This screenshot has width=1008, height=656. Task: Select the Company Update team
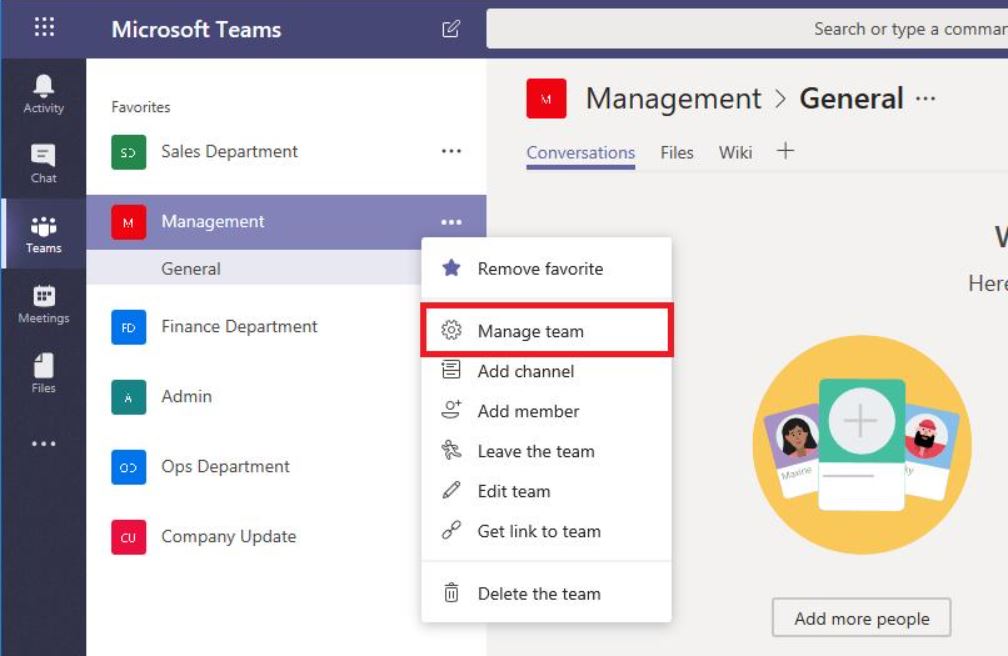tap(254, 537)
